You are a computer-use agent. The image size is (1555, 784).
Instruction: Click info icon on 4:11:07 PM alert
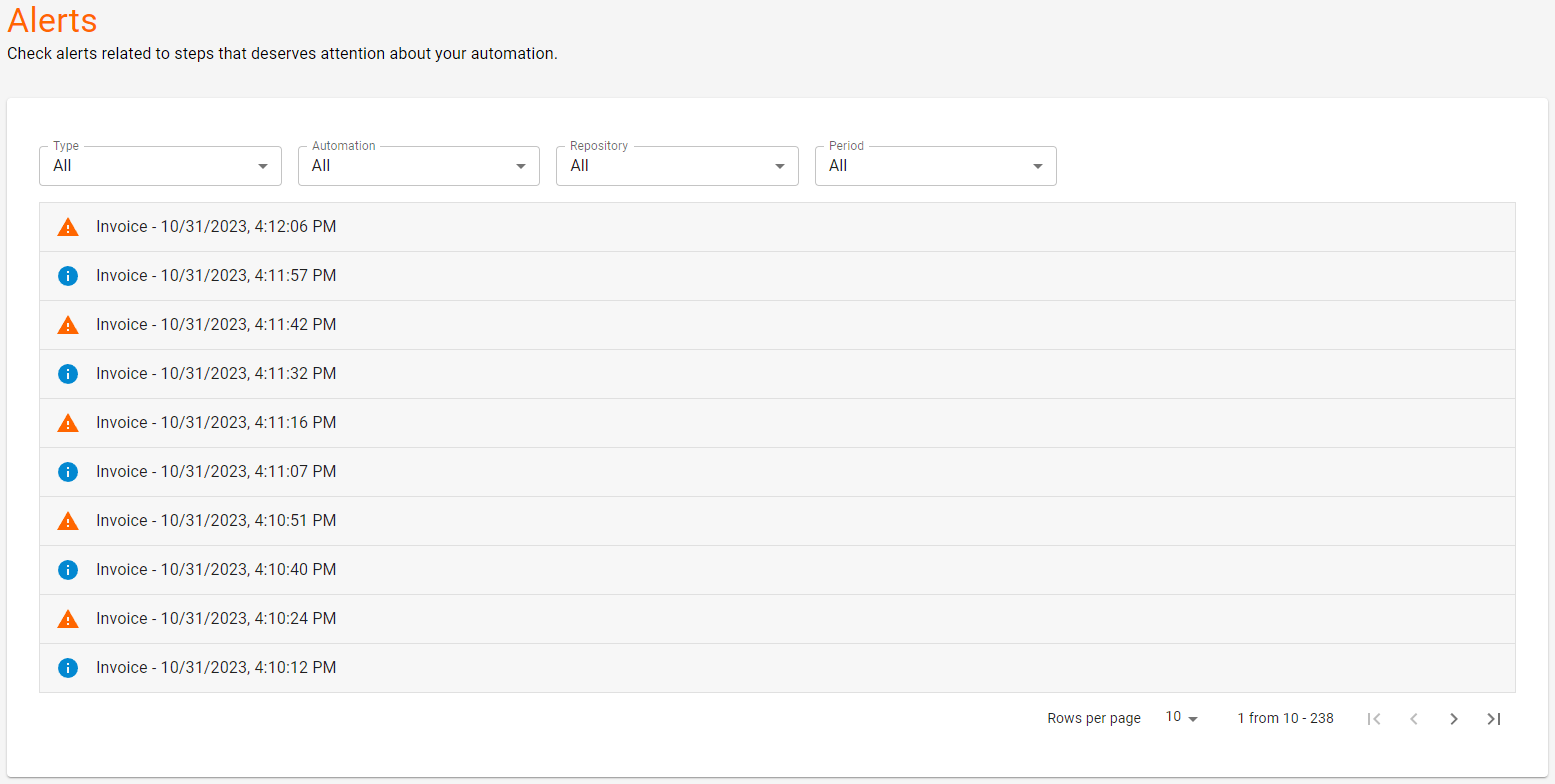pyautogui.click(x=68, y=472)
